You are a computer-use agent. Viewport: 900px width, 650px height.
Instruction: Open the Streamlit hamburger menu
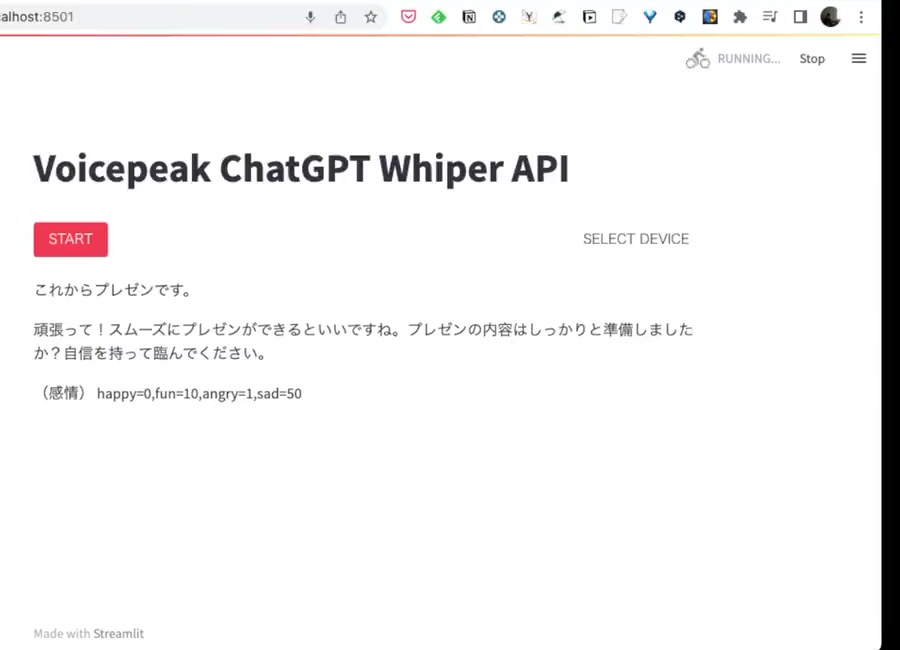coord(859,59)
